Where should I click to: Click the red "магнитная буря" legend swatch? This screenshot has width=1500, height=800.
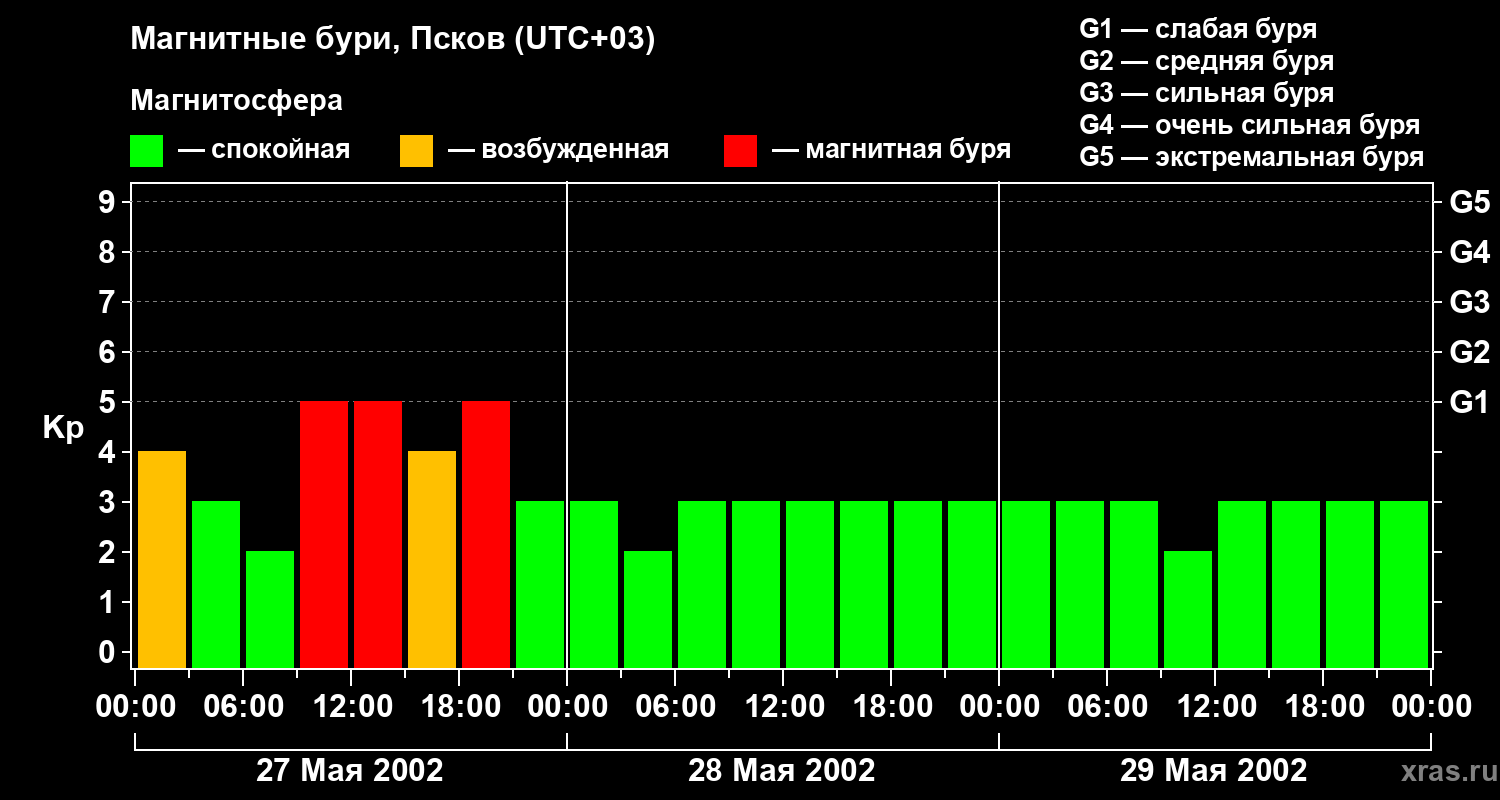click(740, 151)
